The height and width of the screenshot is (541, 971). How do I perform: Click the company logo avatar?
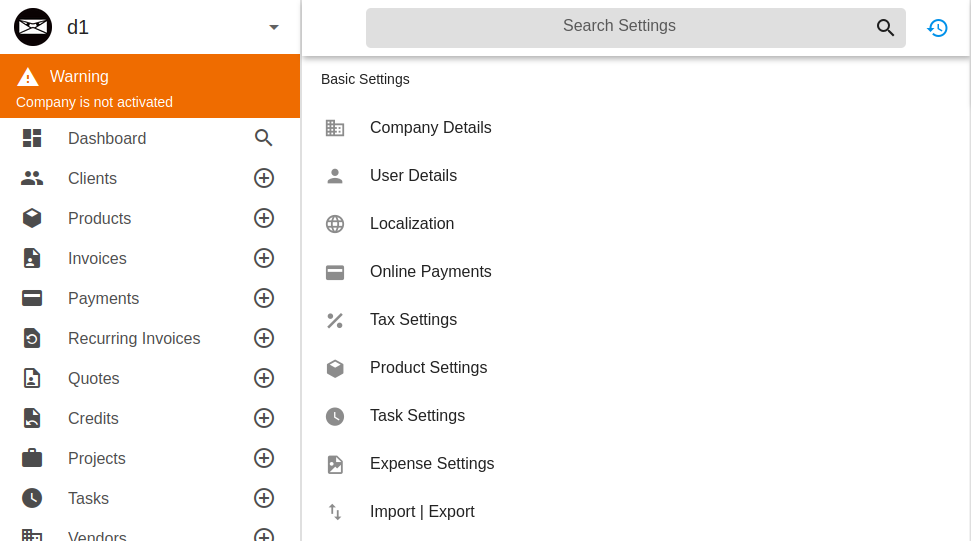point(33,27)
